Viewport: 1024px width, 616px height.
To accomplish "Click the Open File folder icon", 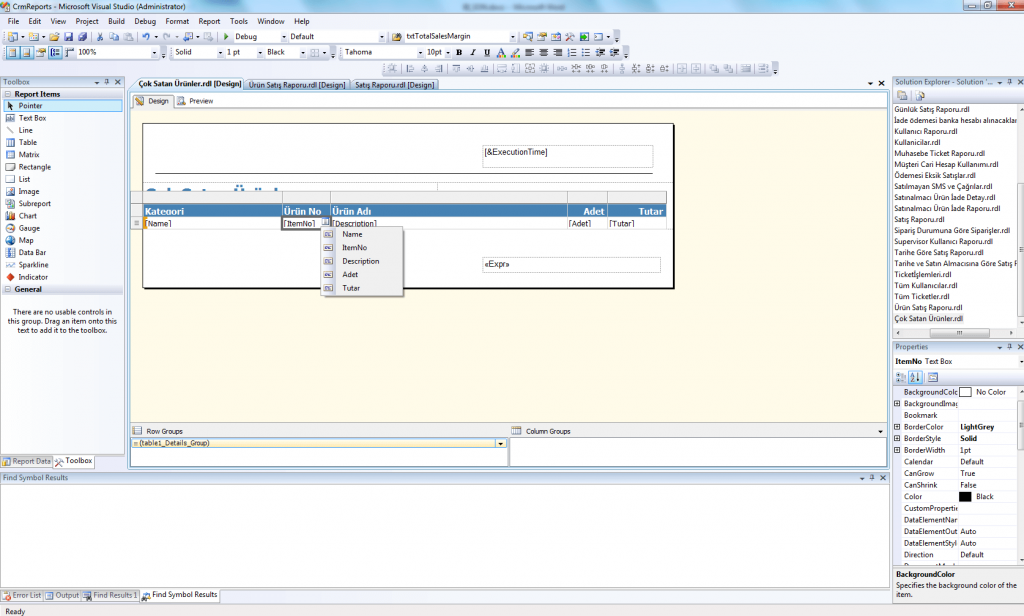I will (54, 37).
